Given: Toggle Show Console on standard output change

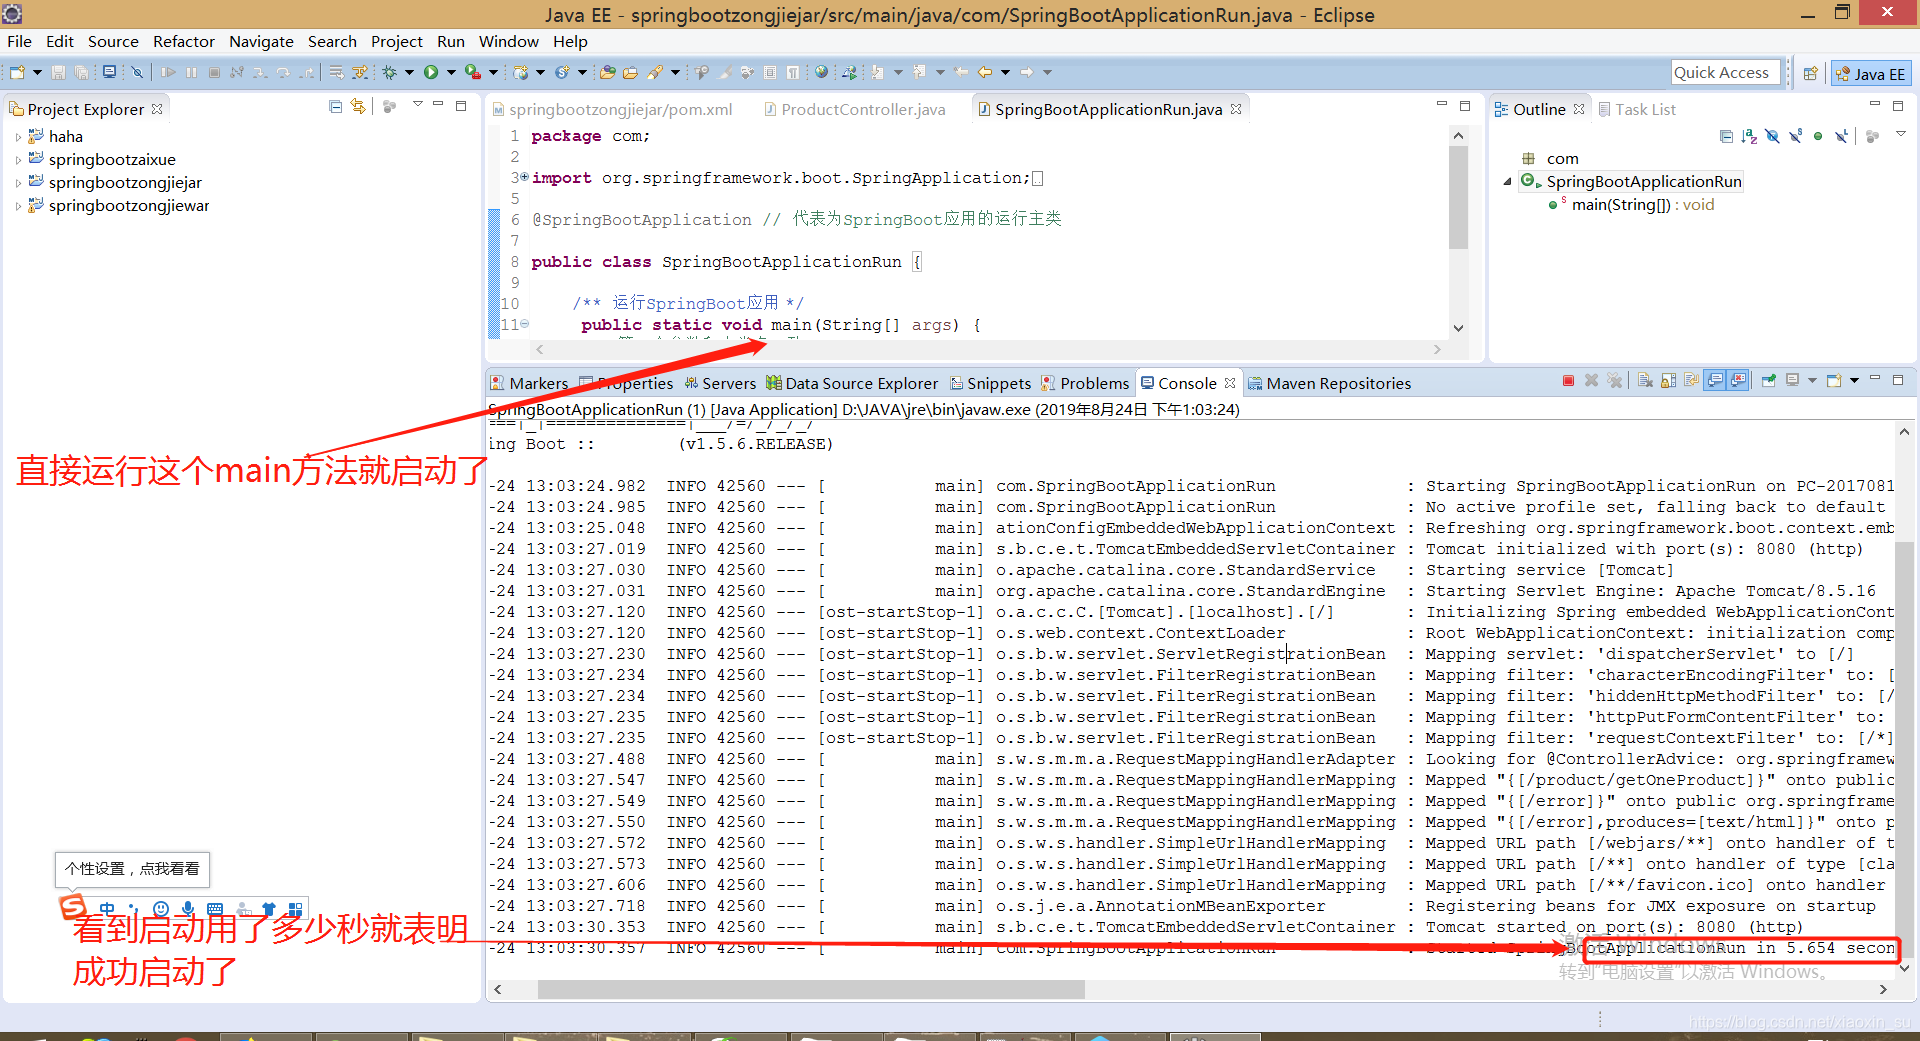Looking at the screenshot, I should tap(1715, 381).
